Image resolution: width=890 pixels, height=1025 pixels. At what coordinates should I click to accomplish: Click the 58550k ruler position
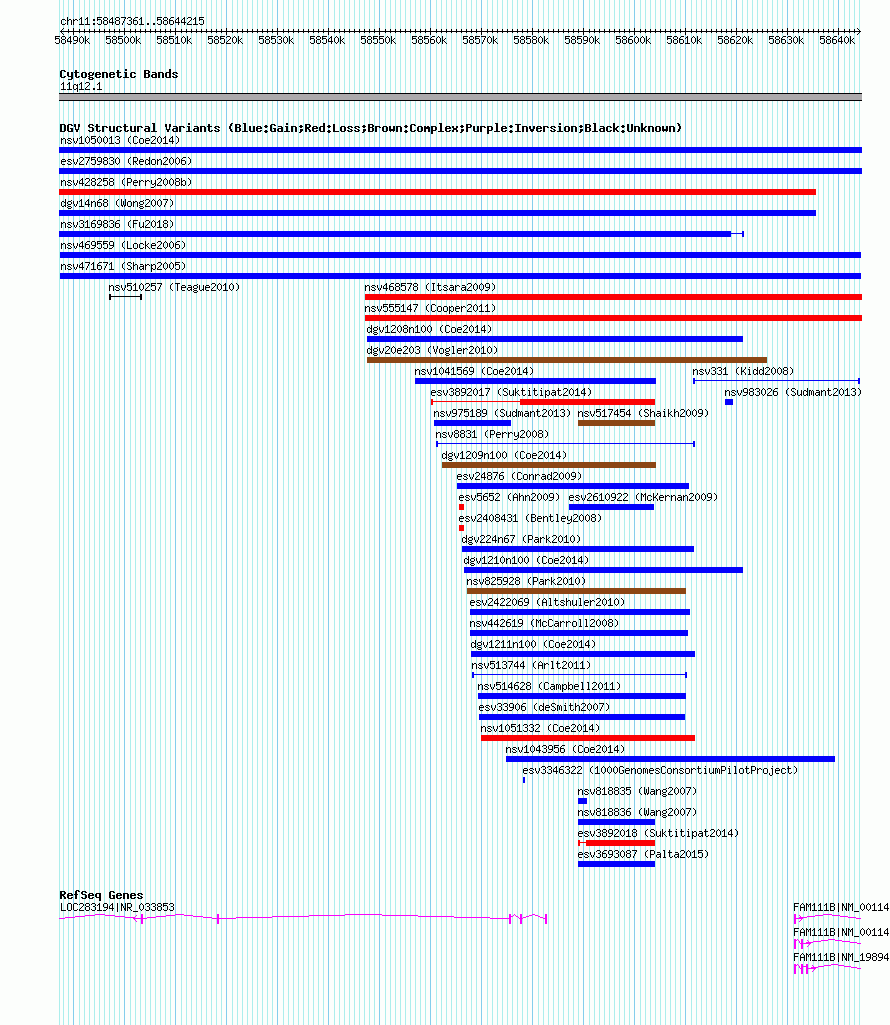[378, 40]
